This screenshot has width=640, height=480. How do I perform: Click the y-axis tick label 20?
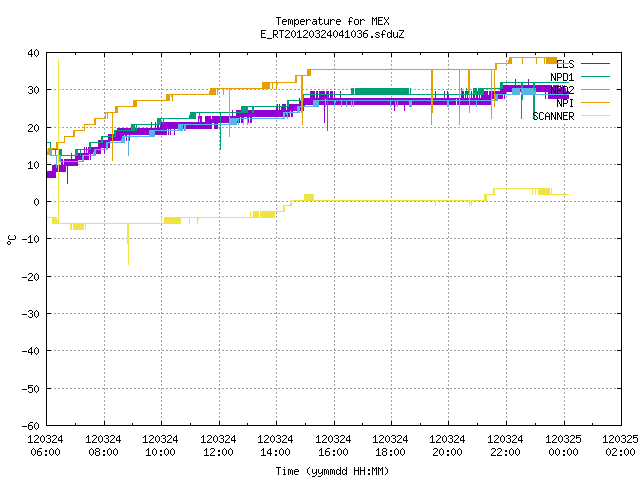pos(33,128)
